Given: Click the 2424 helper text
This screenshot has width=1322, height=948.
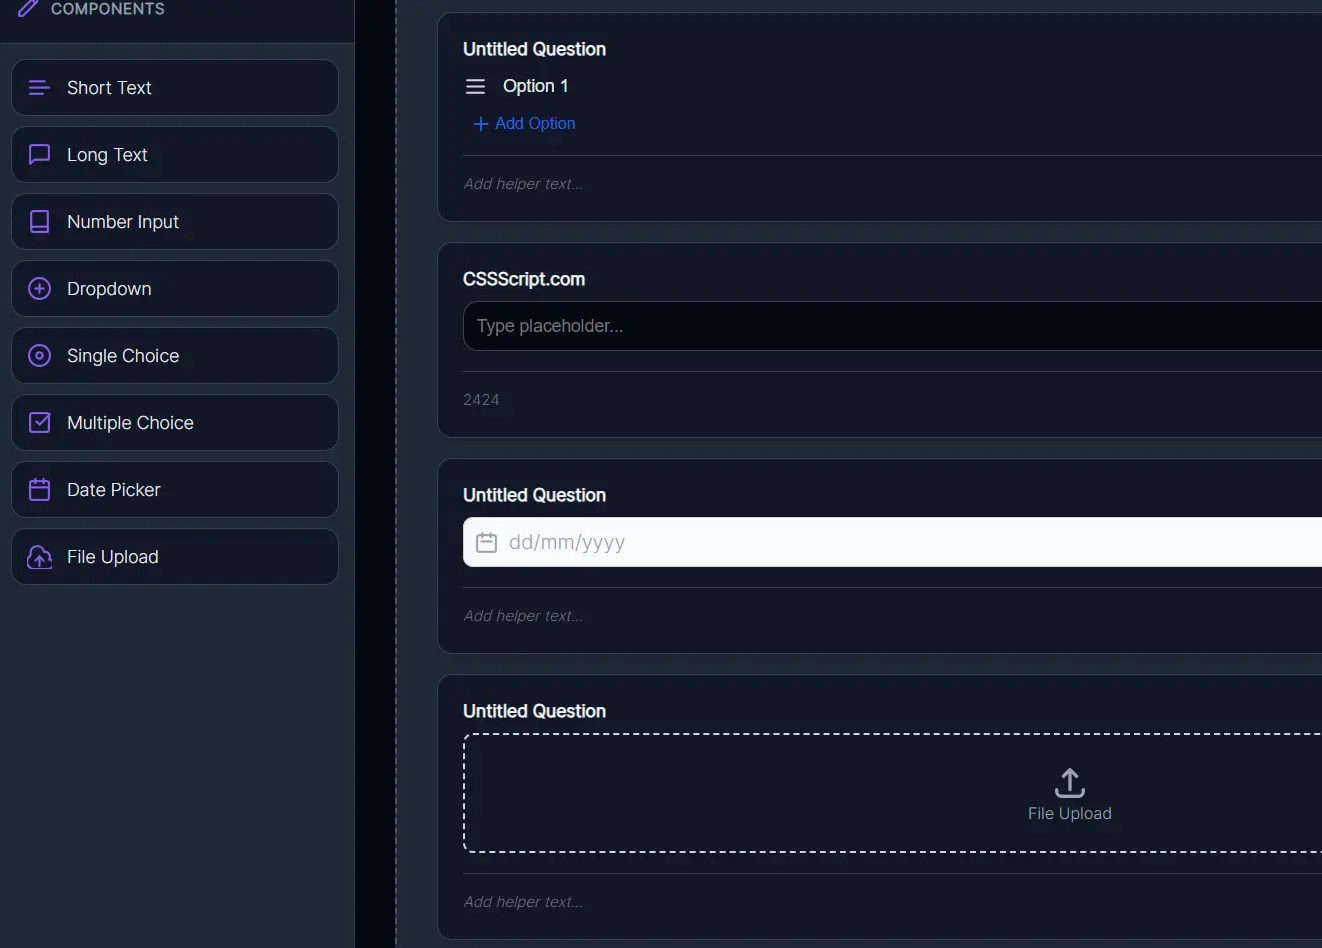Looking at the screenshot, I should click(x=482, y=399).
